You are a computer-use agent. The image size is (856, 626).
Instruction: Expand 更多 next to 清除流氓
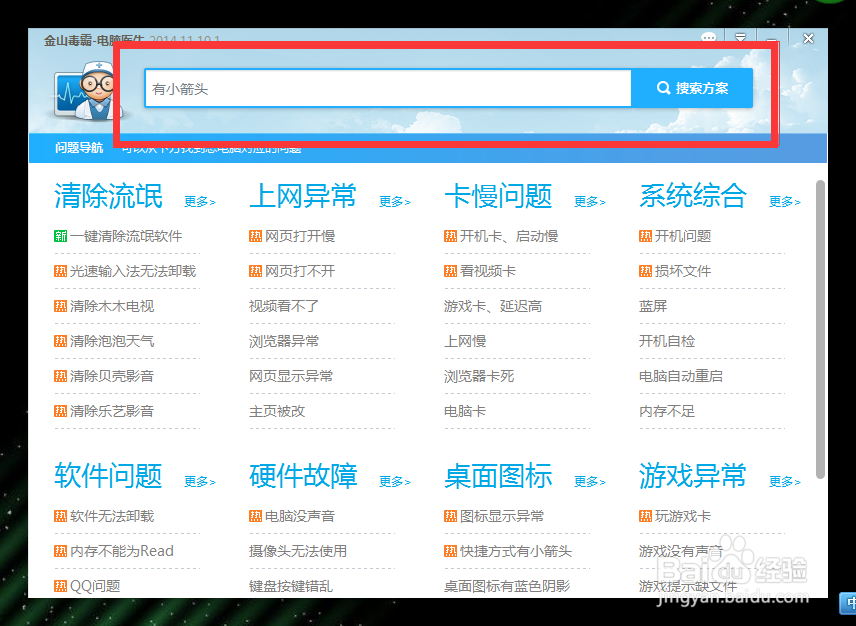point(200,201)
